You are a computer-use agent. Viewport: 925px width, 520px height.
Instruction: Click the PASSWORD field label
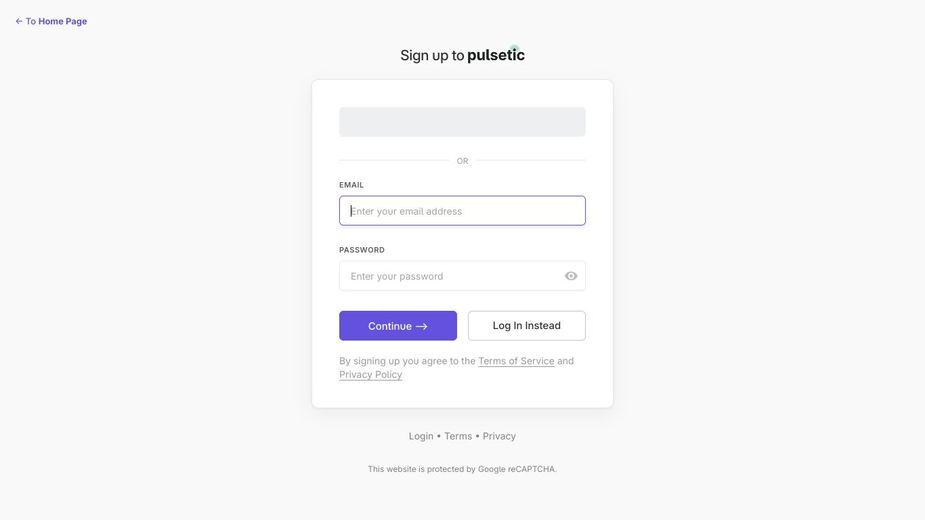[x=362, y=250]
